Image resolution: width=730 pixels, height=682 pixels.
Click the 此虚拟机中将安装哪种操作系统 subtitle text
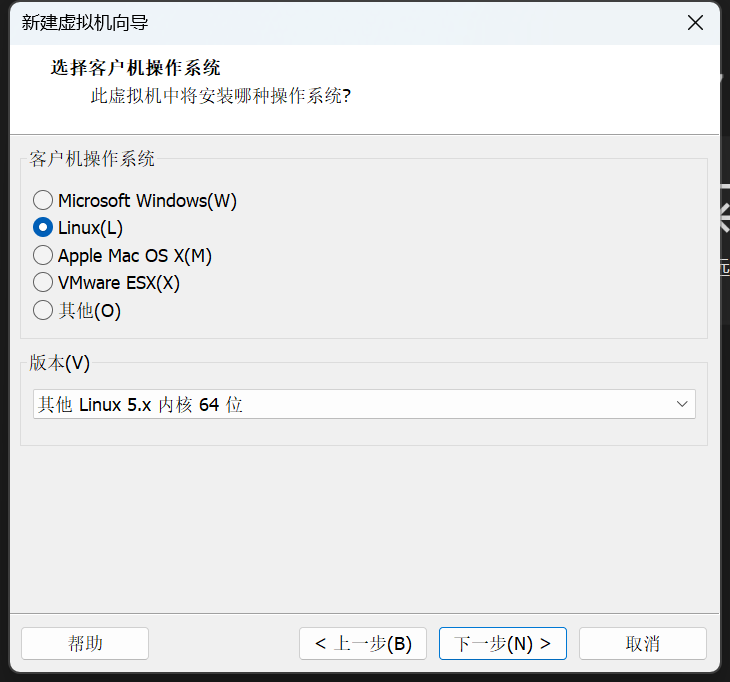(220, 96)
